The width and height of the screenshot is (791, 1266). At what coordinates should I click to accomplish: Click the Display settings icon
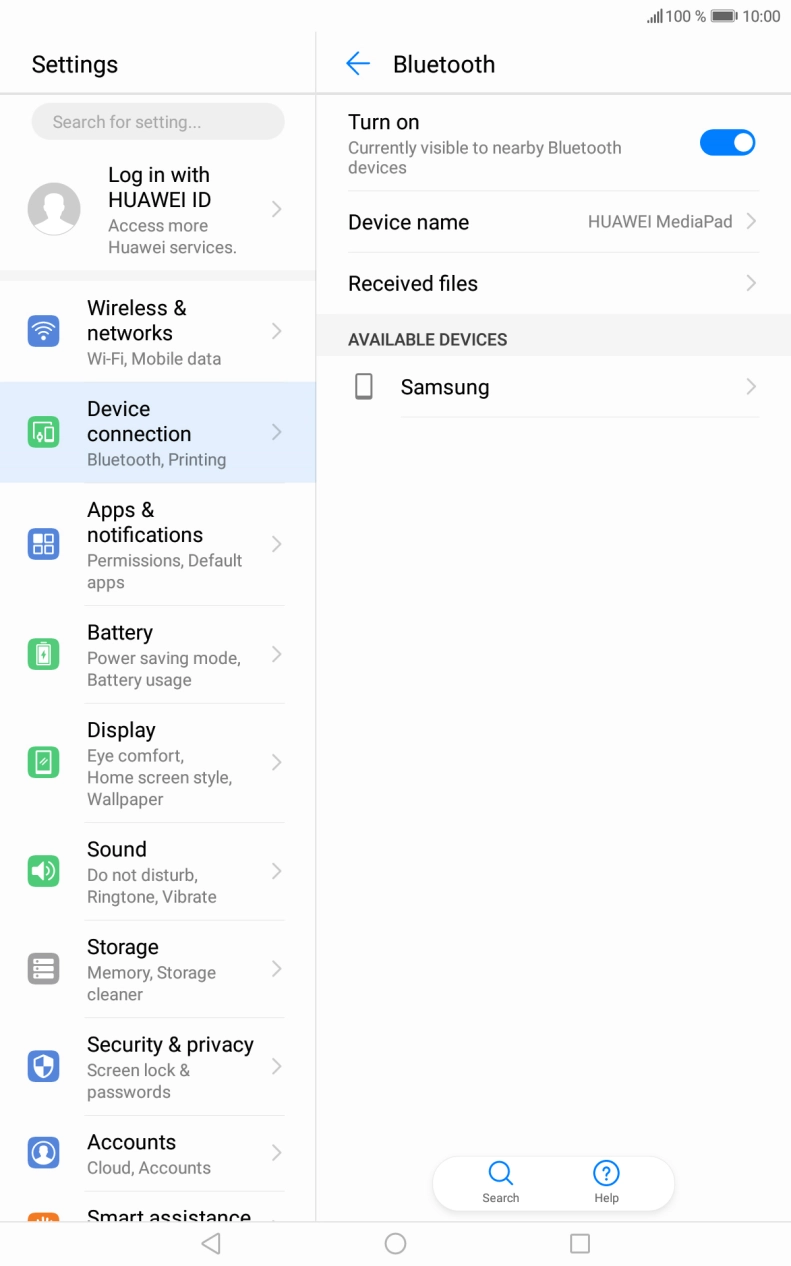43,763
